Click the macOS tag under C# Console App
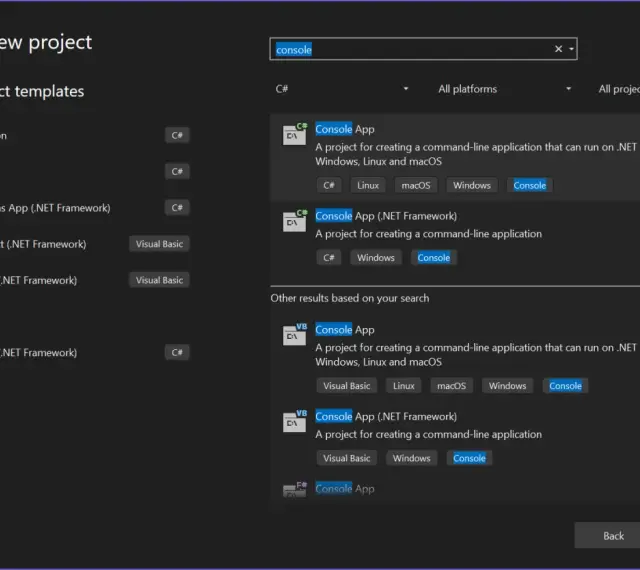Image resolution: width=640 pixels, height=570 pixels. coord(416,185)
